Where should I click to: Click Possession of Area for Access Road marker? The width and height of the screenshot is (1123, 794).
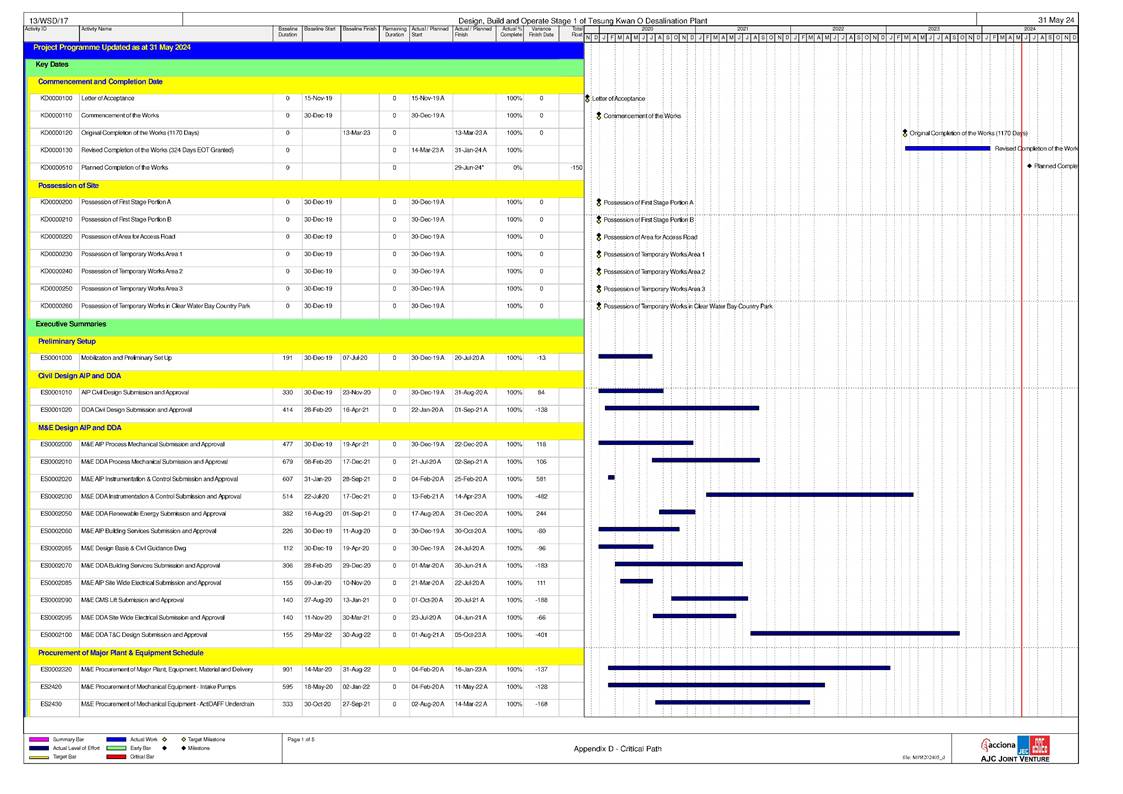[598, 237]
